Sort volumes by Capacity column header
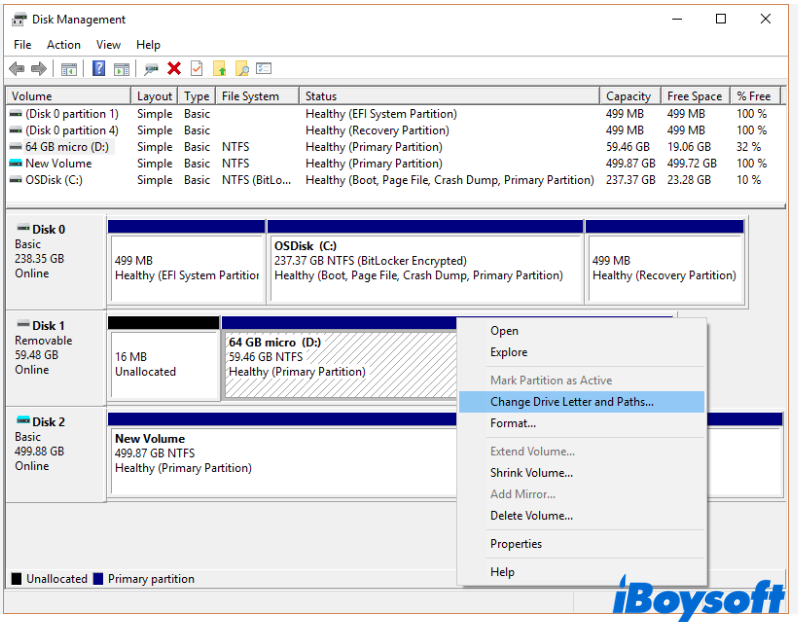798x622 pixels. click(628, 96)
